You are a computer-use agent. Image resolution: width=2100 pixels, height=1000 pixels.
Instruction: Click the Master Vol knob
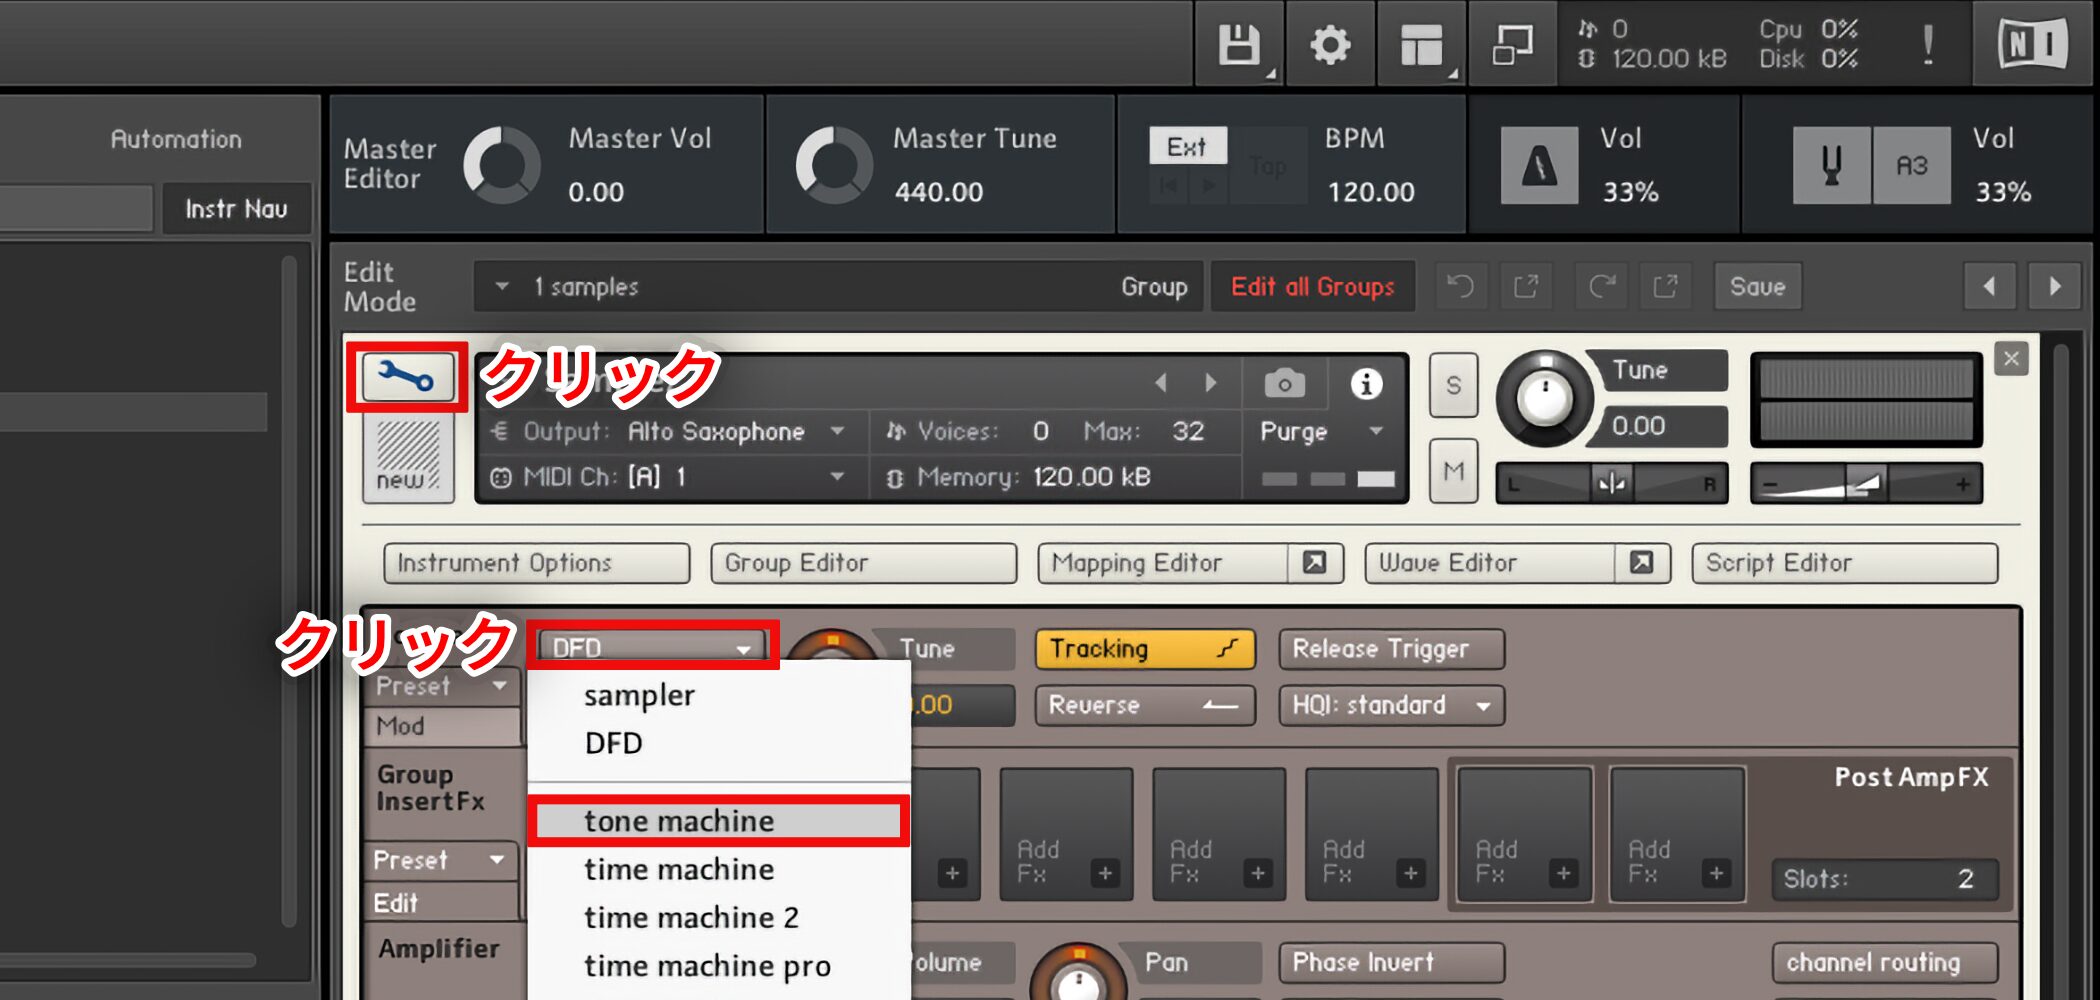point(501,165)
